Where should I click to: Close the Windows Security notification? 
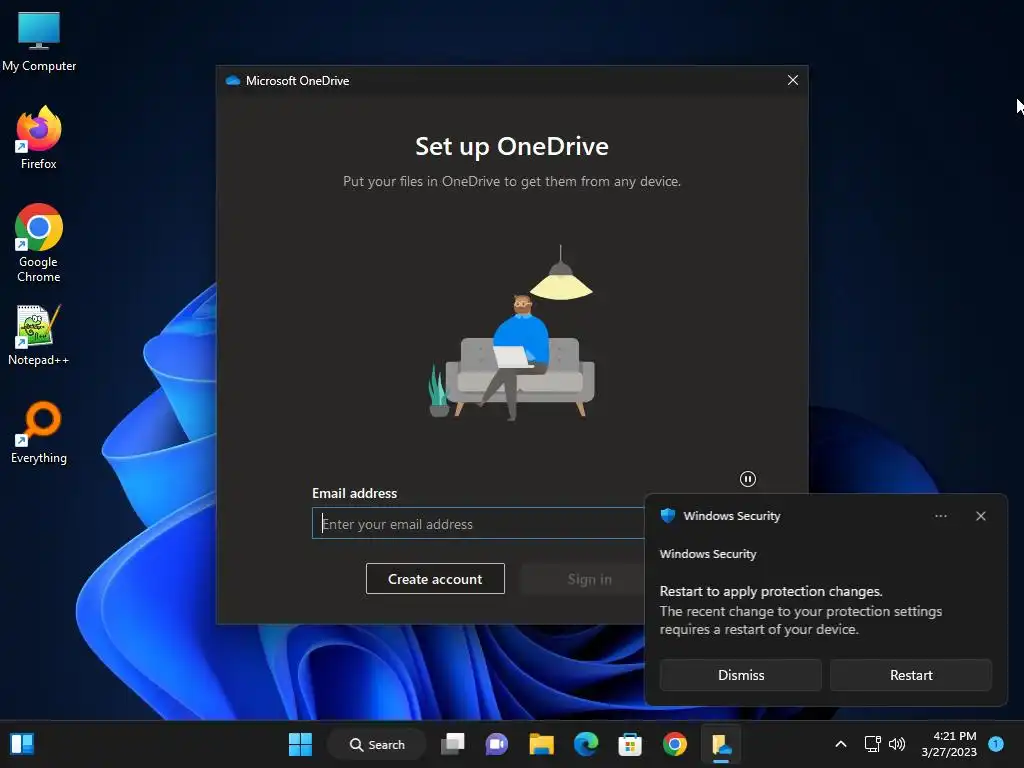(980, 516)
